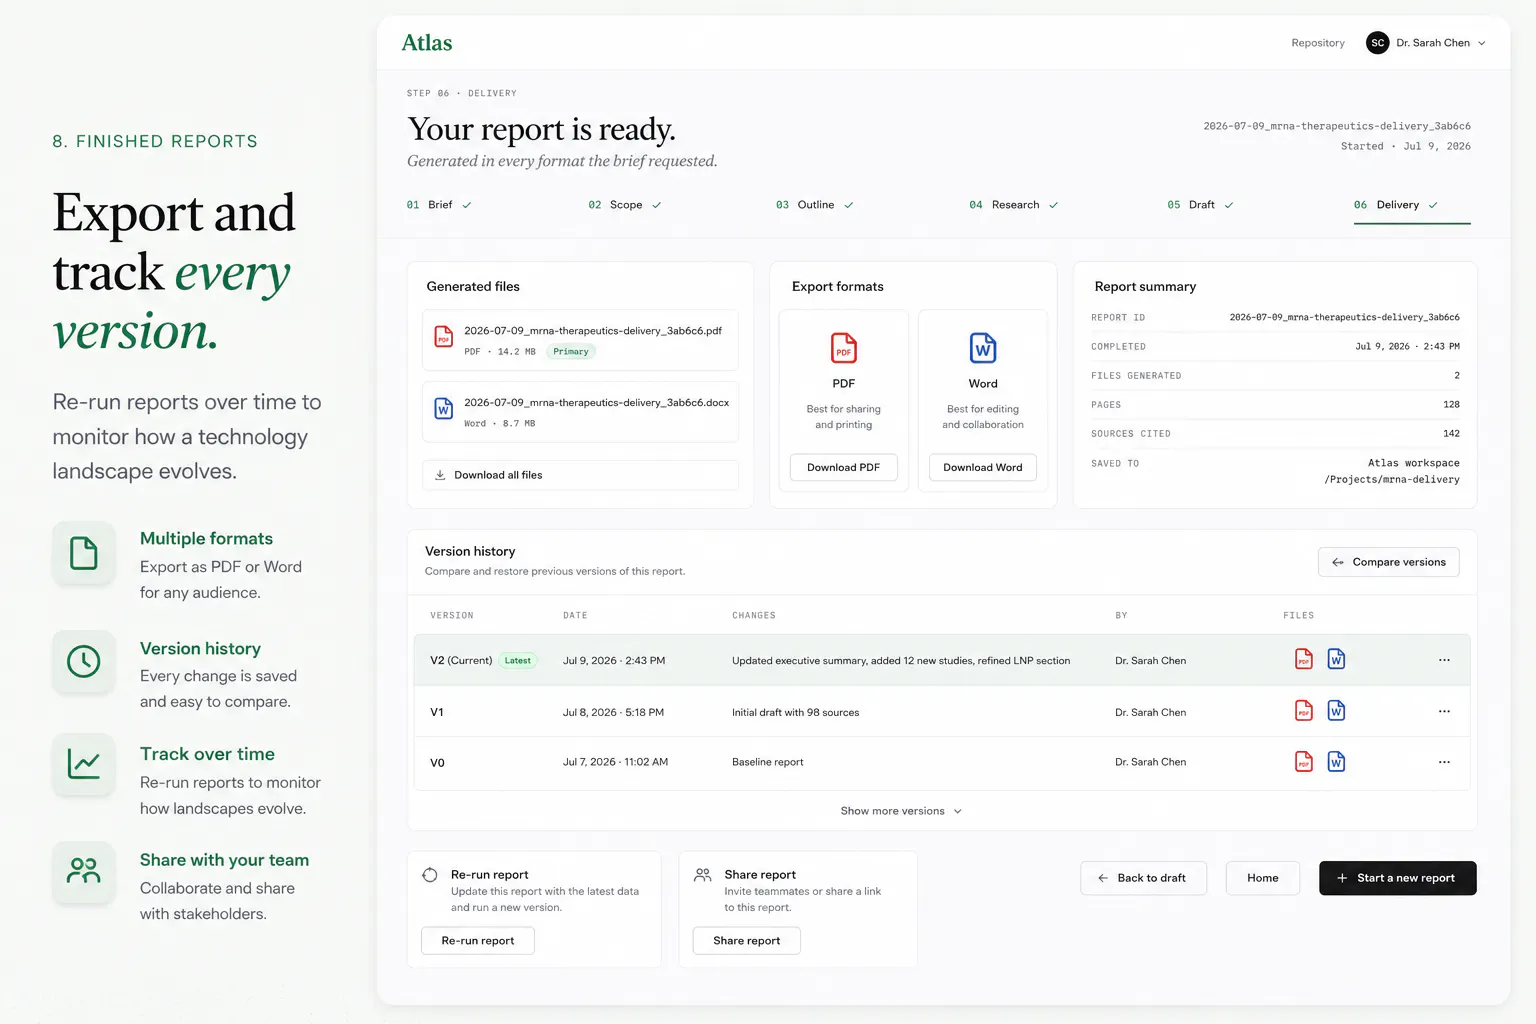This screenshot has width=1536, height=1024.
Task: Open the Repository link
Action: (1318, 43)
